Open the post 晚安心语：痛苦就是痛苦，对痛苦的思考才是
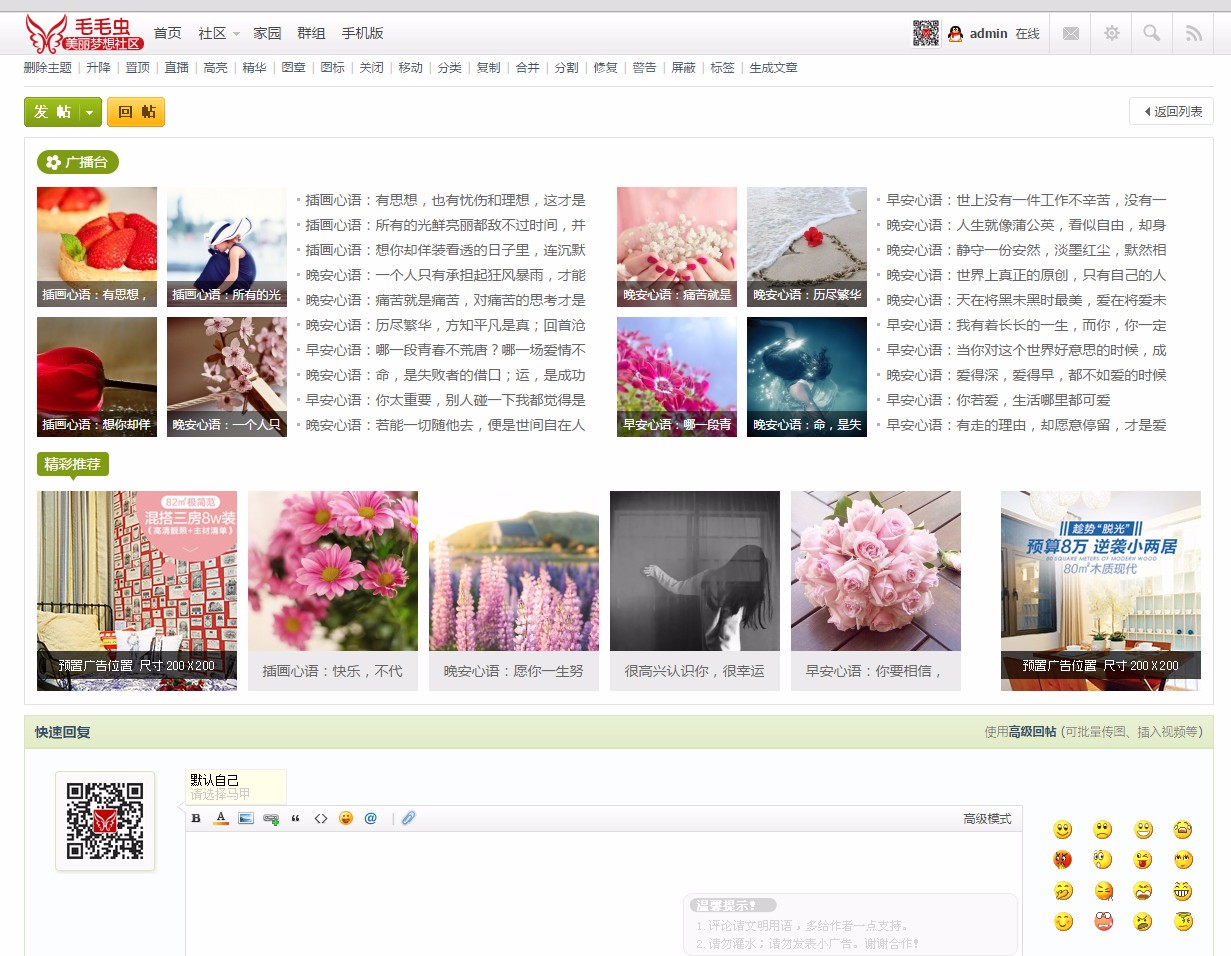Viewport: 1231px width, 956px height. tap(446, 300)
